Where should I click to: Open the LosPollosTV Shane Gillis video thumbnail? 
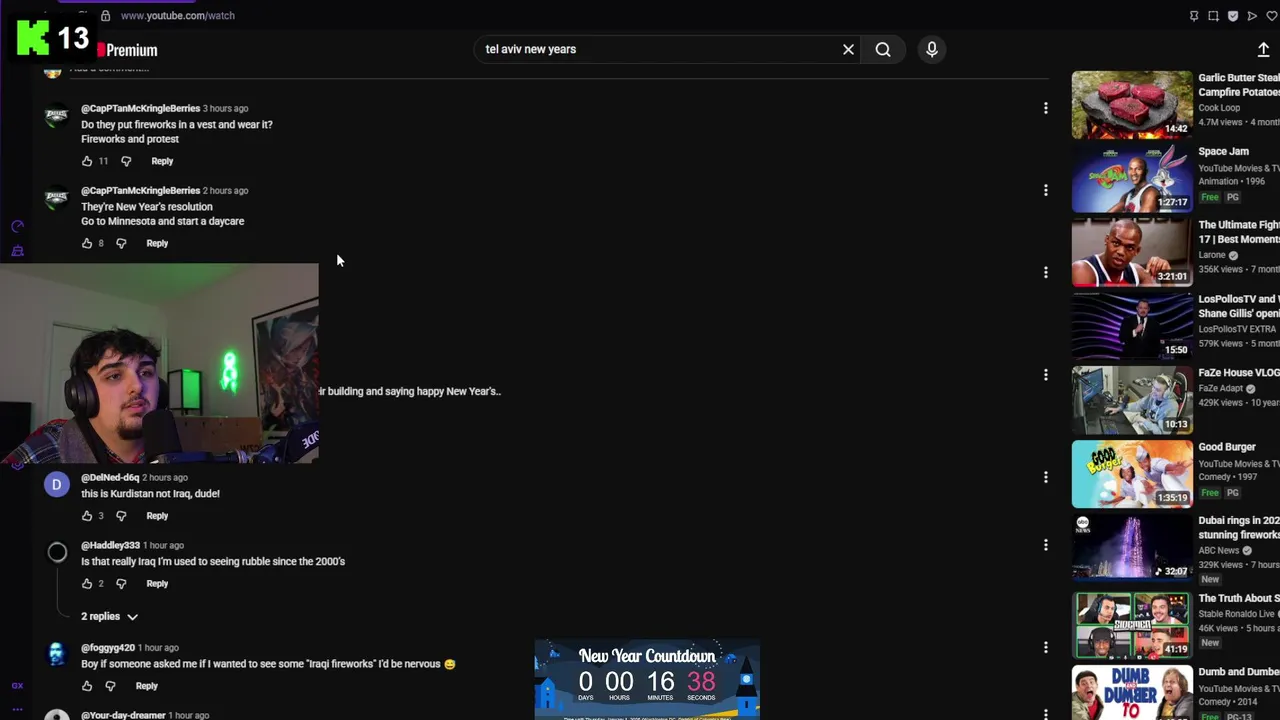[x=1132, y=326]
